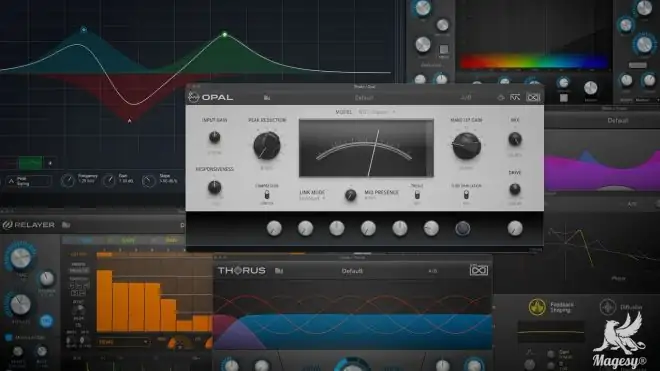Viewport: 660px width, 371px height.
Task: Click the Responsiveness knob in Opal
Action: [x=214, y=187]
